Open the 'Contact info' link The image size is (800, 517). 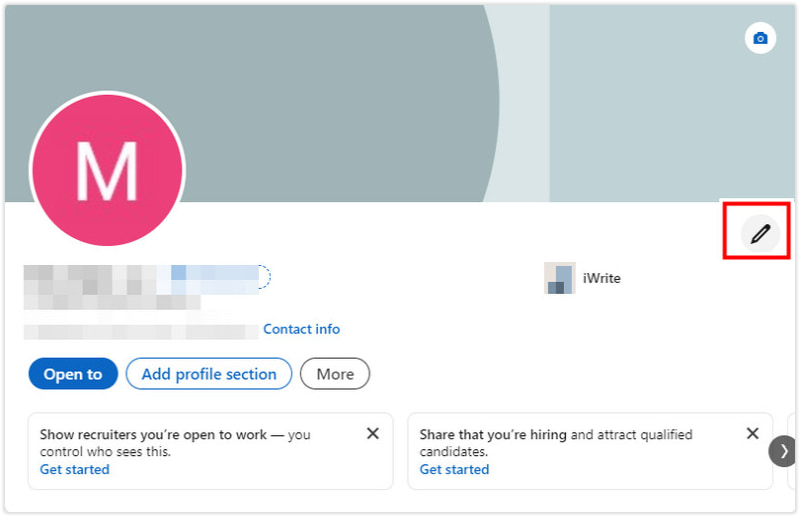tap(301, 329)
